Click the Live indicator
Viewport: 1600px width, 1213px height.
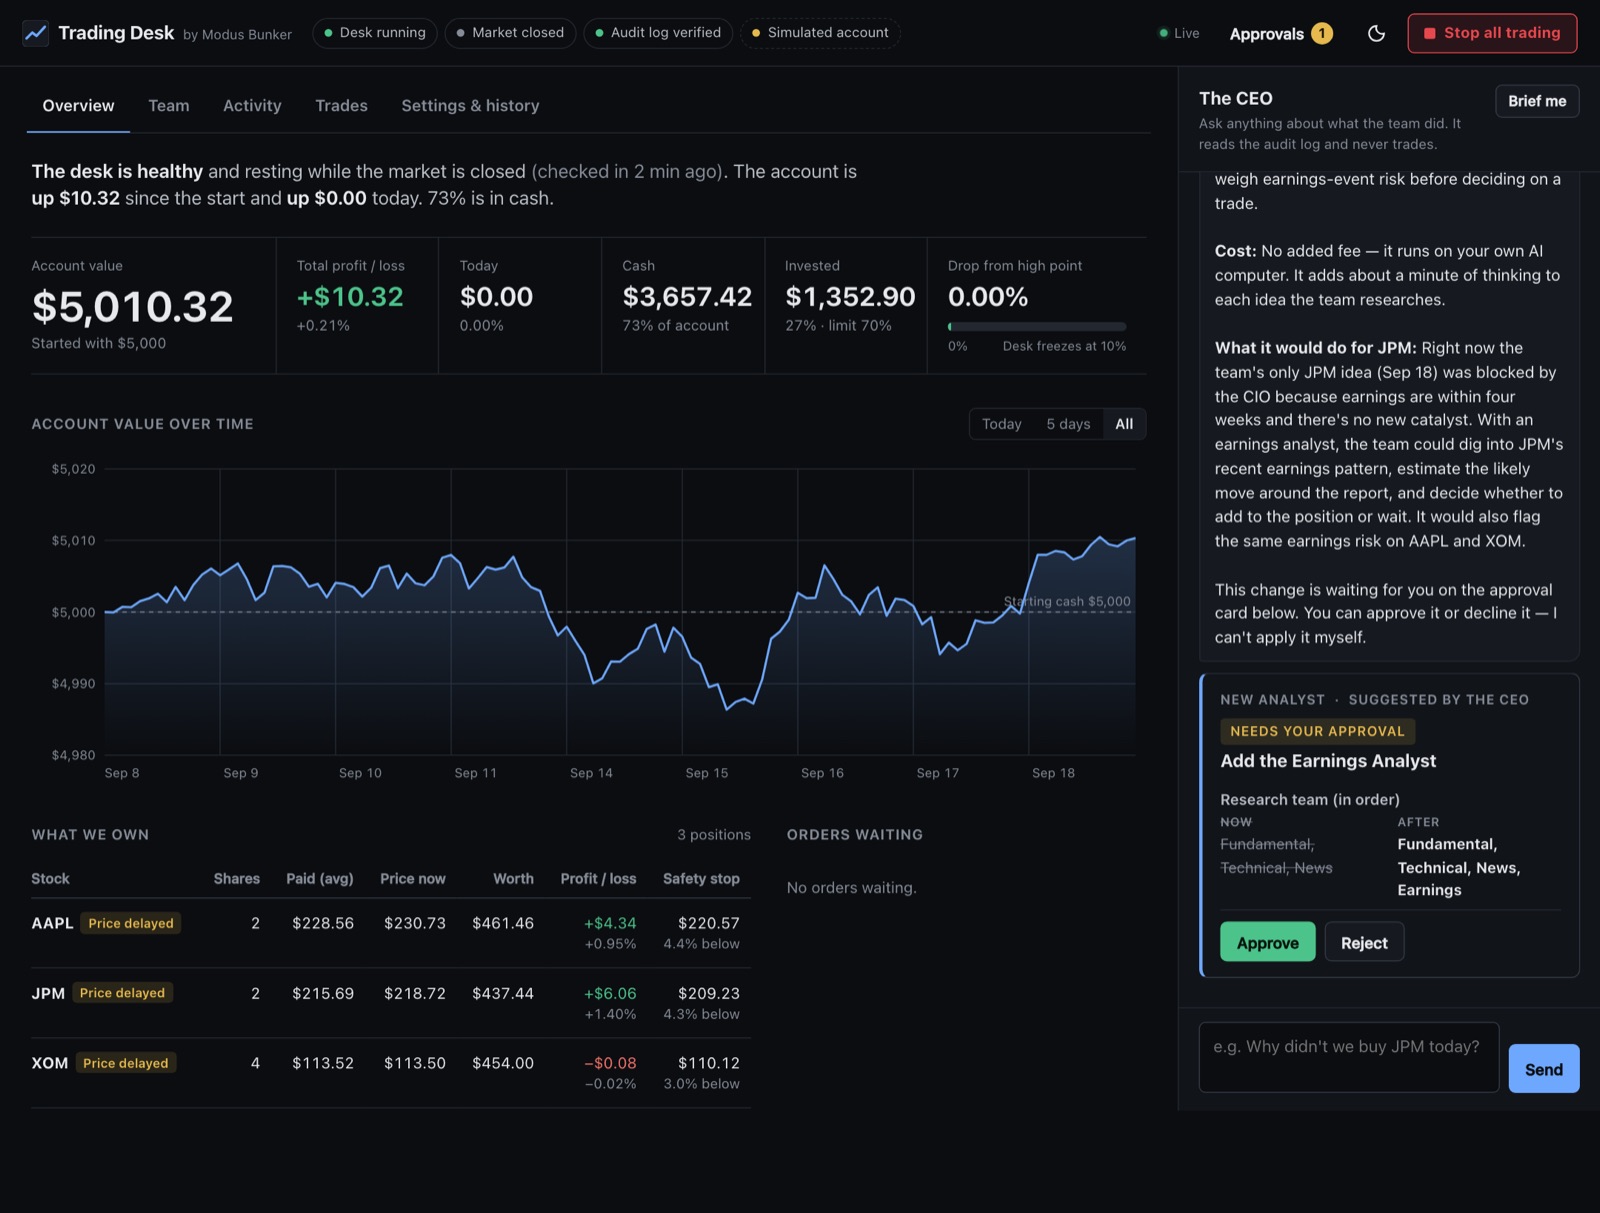tap(1179, 33)
